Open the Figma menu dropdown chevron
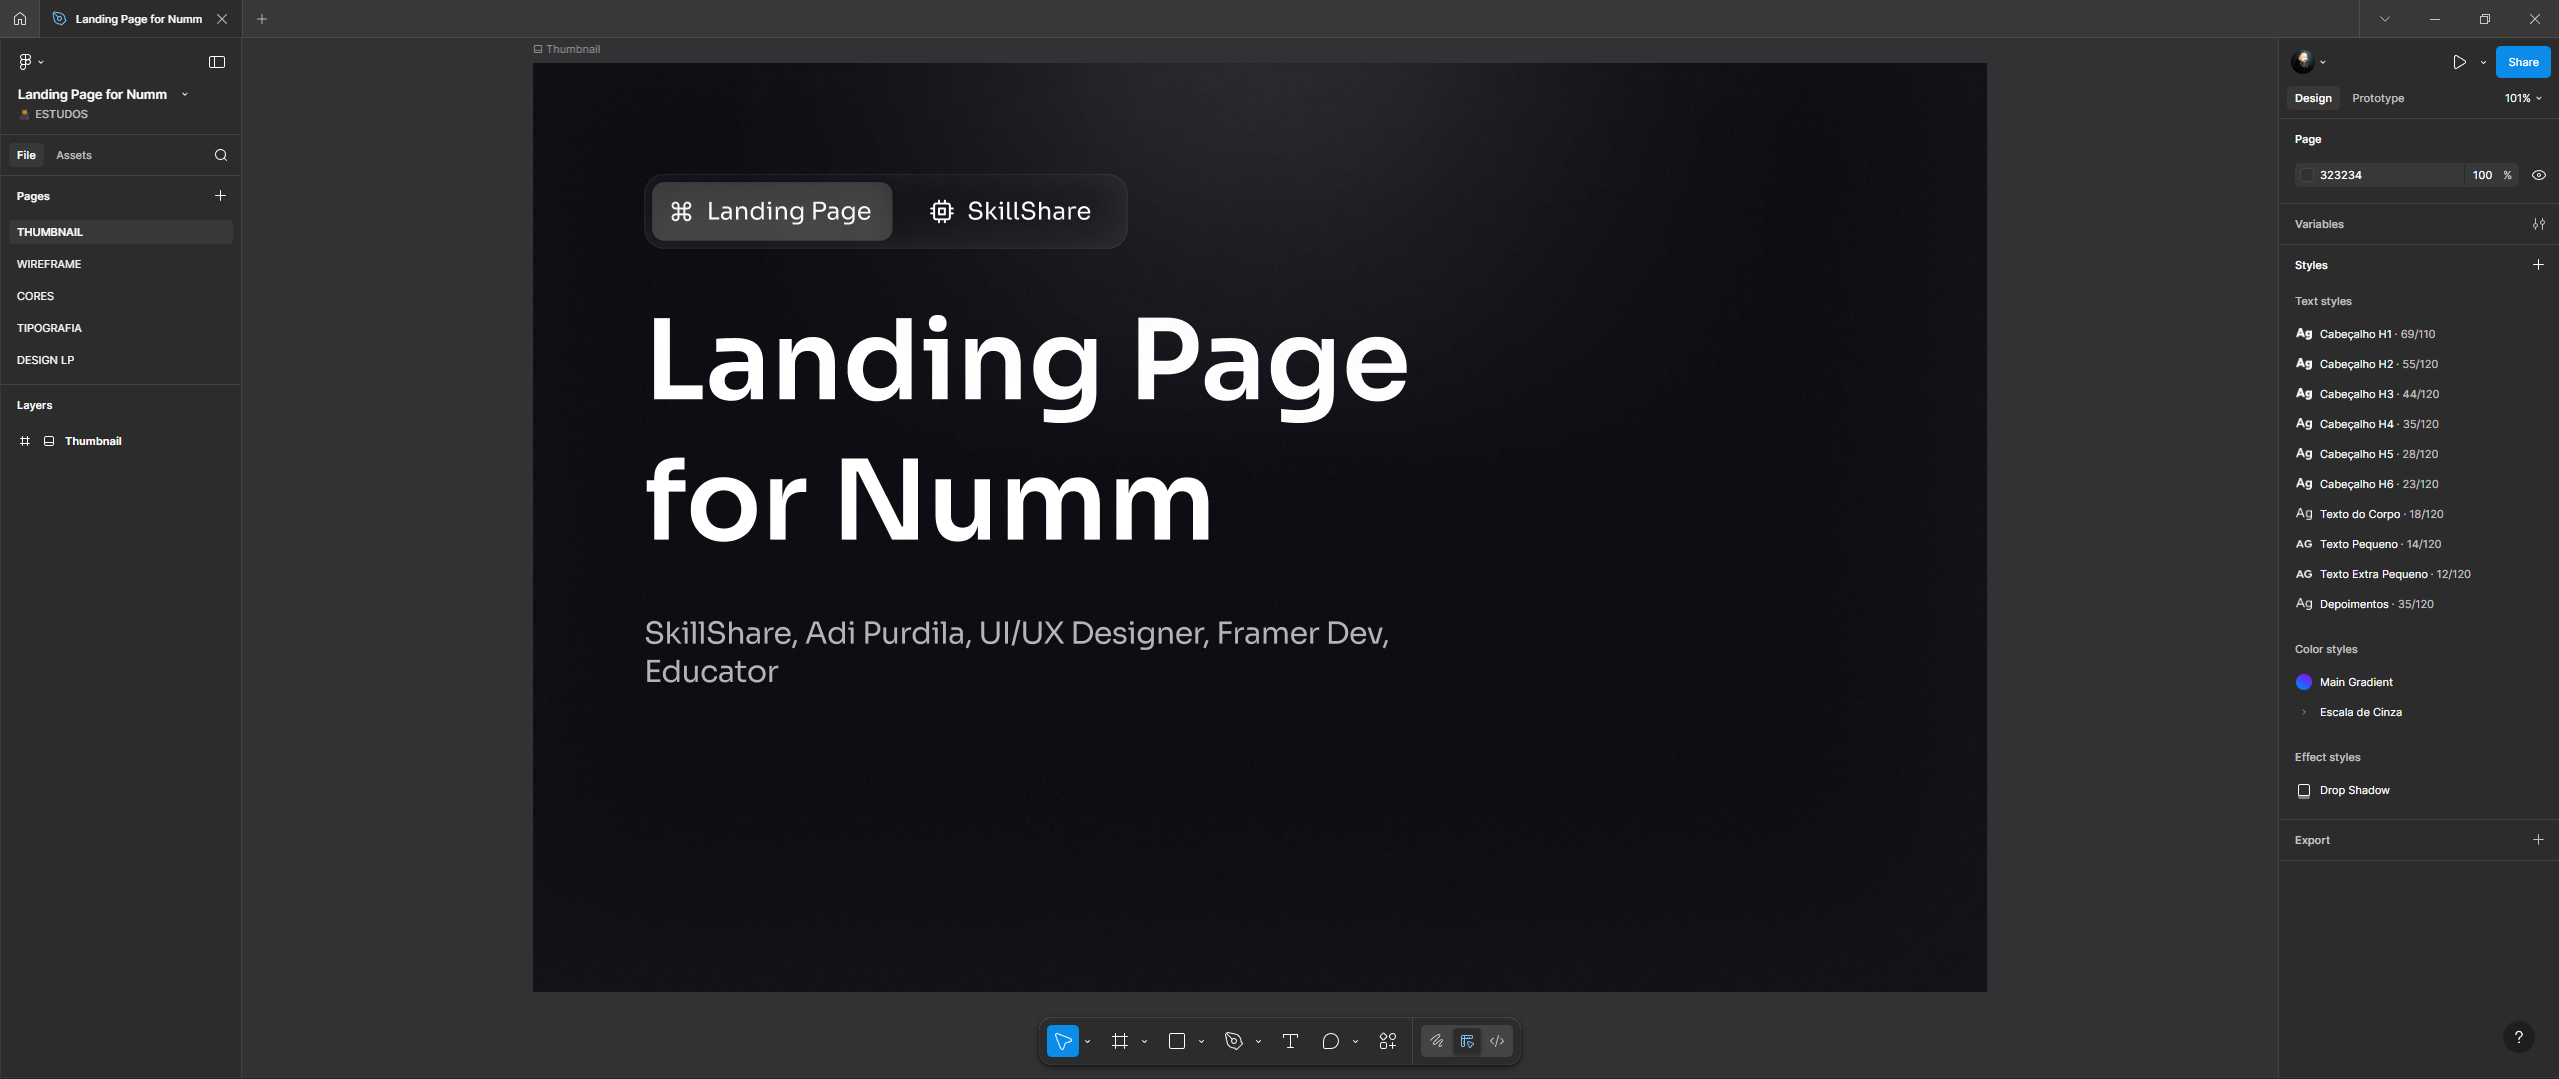This screenshot has height=1079, width=2559. [x=41, y=62]
